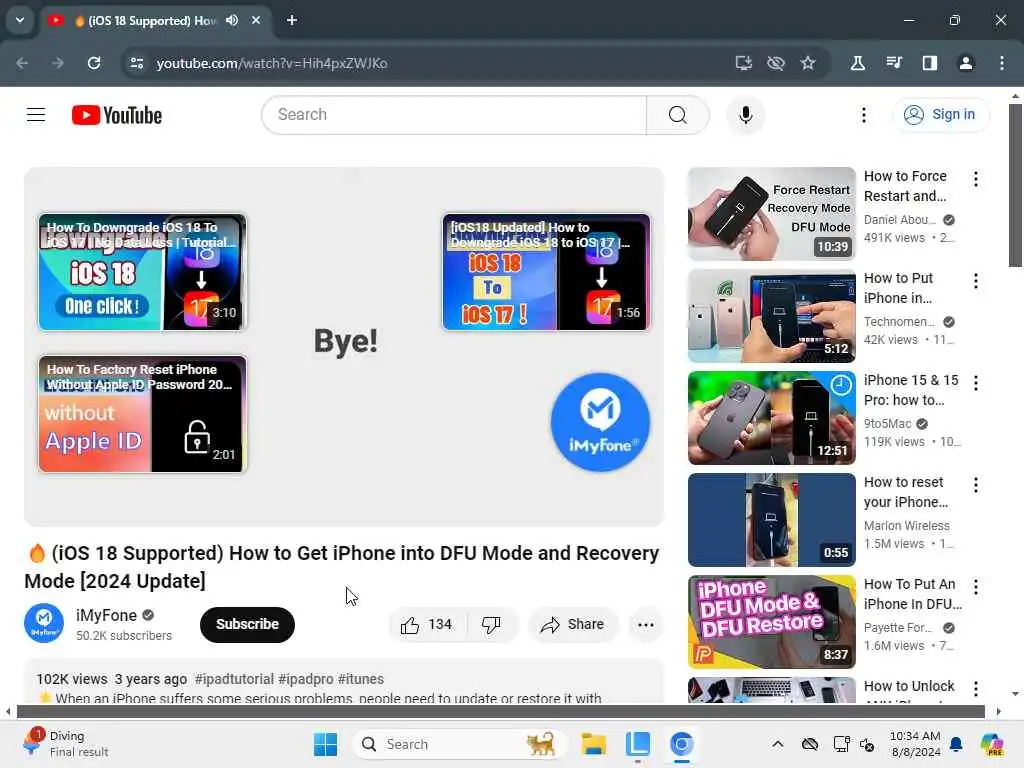The width and height of the screenshot is (1024, 768).
Task: Open menu for How to reset your iPhone video
Action: click(975, 485)
